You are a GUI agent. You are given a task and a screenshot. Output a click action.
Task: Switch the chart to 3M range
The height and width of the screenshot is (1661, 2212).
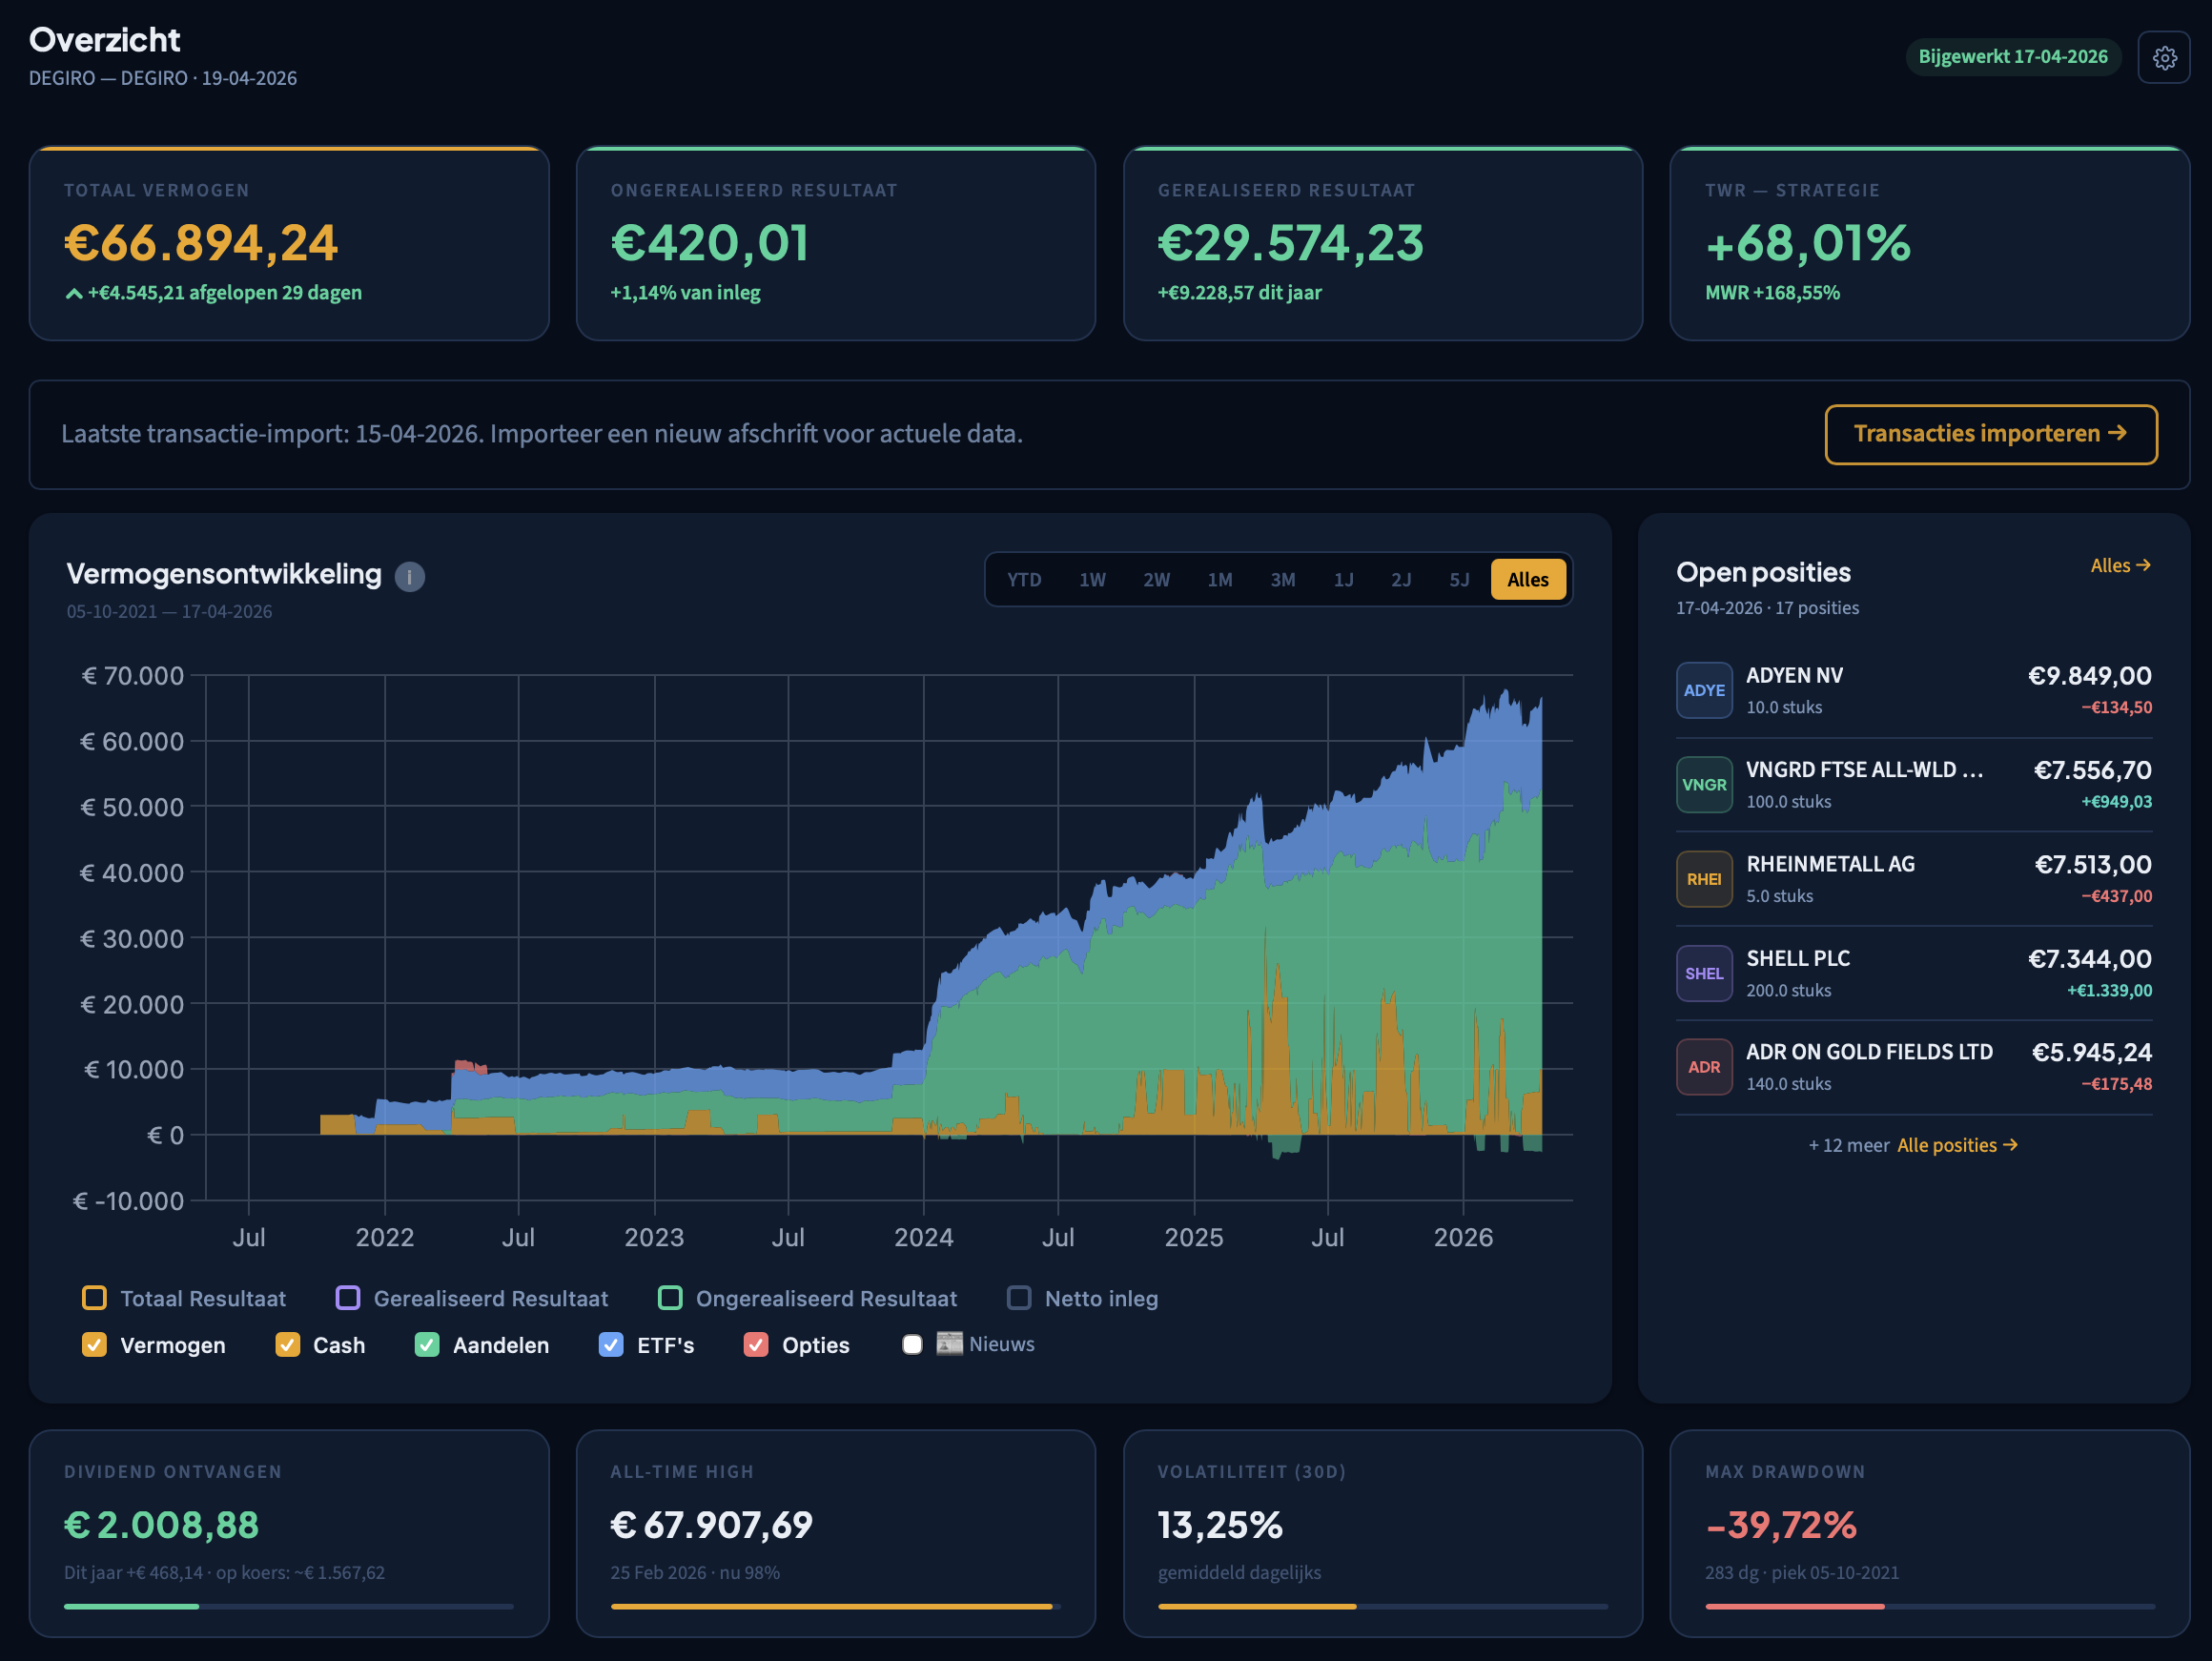(1282, 580)
